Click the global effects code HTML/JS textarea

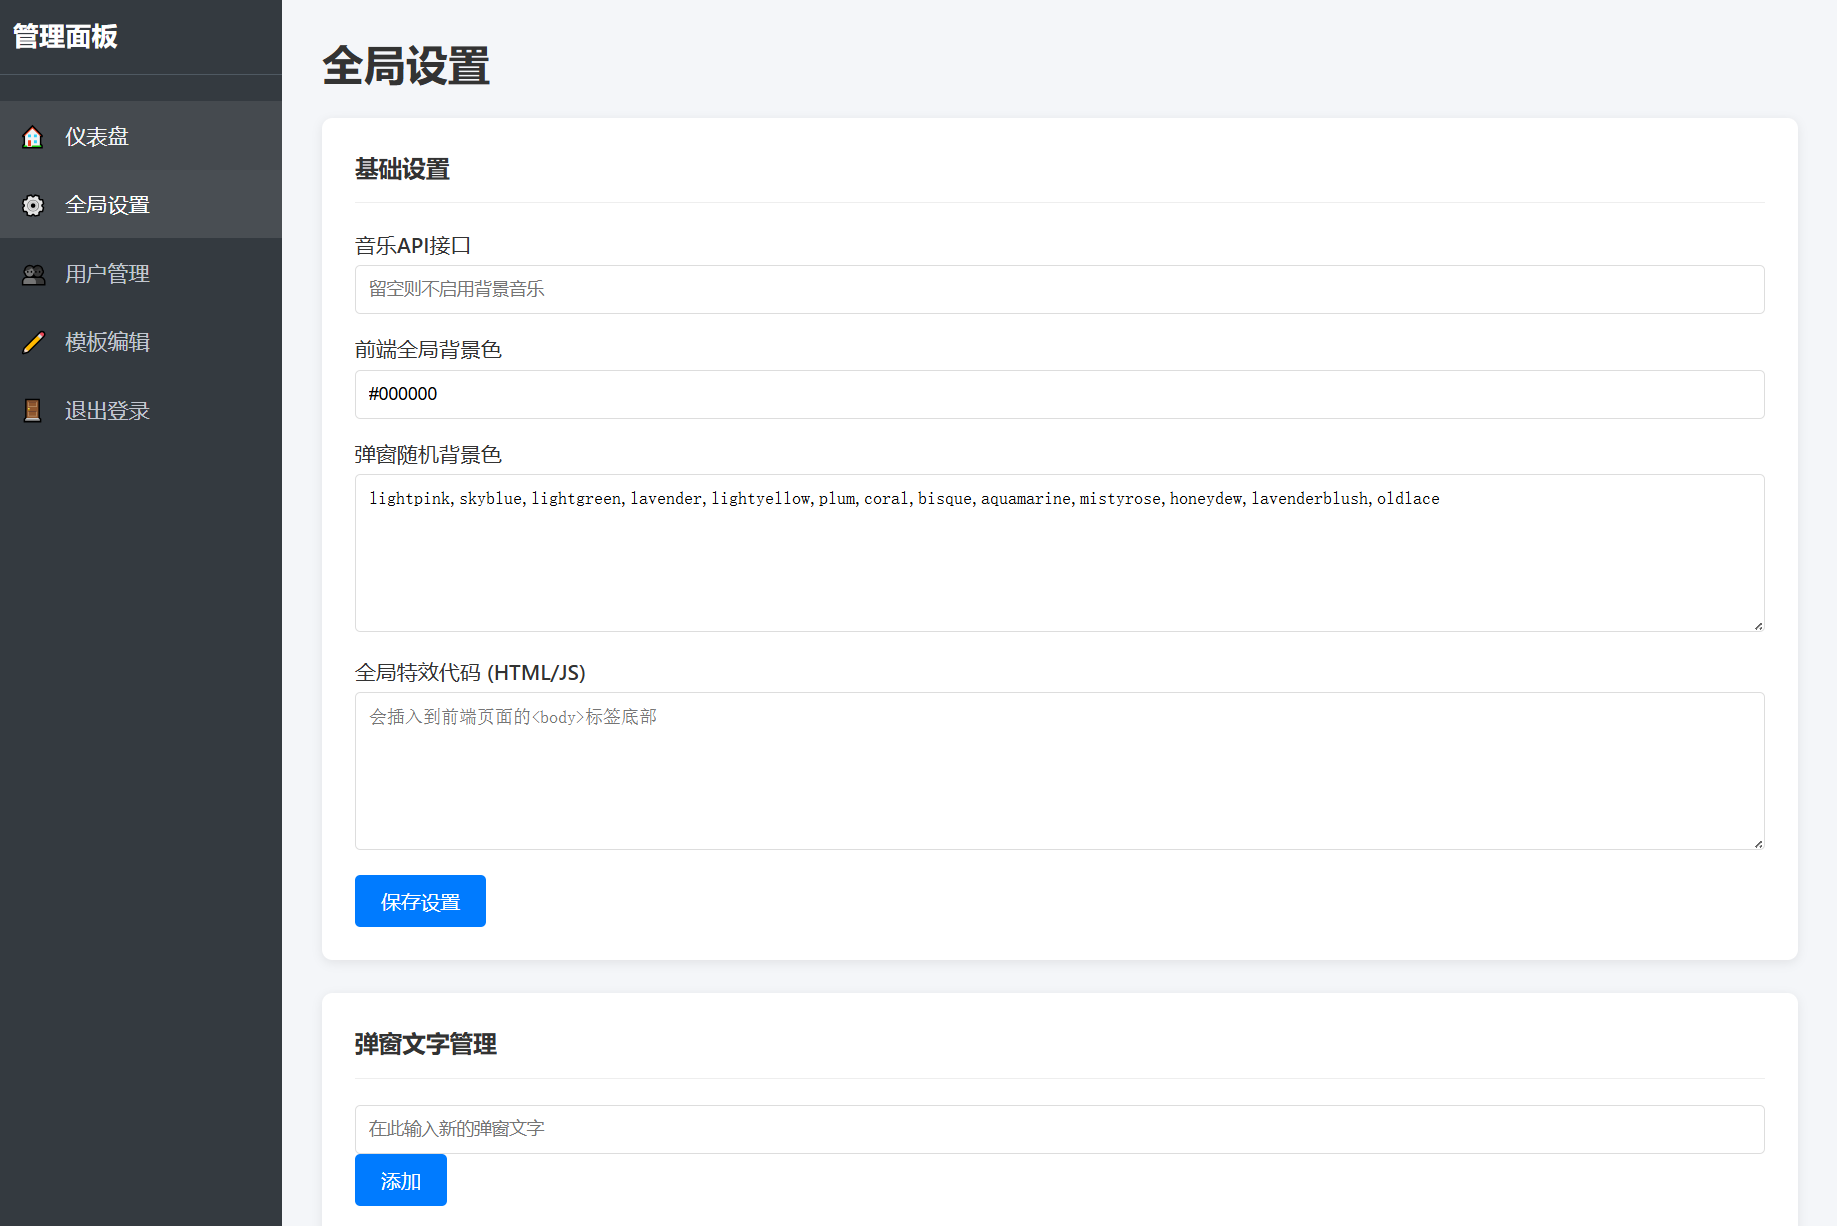[1059, 771]
